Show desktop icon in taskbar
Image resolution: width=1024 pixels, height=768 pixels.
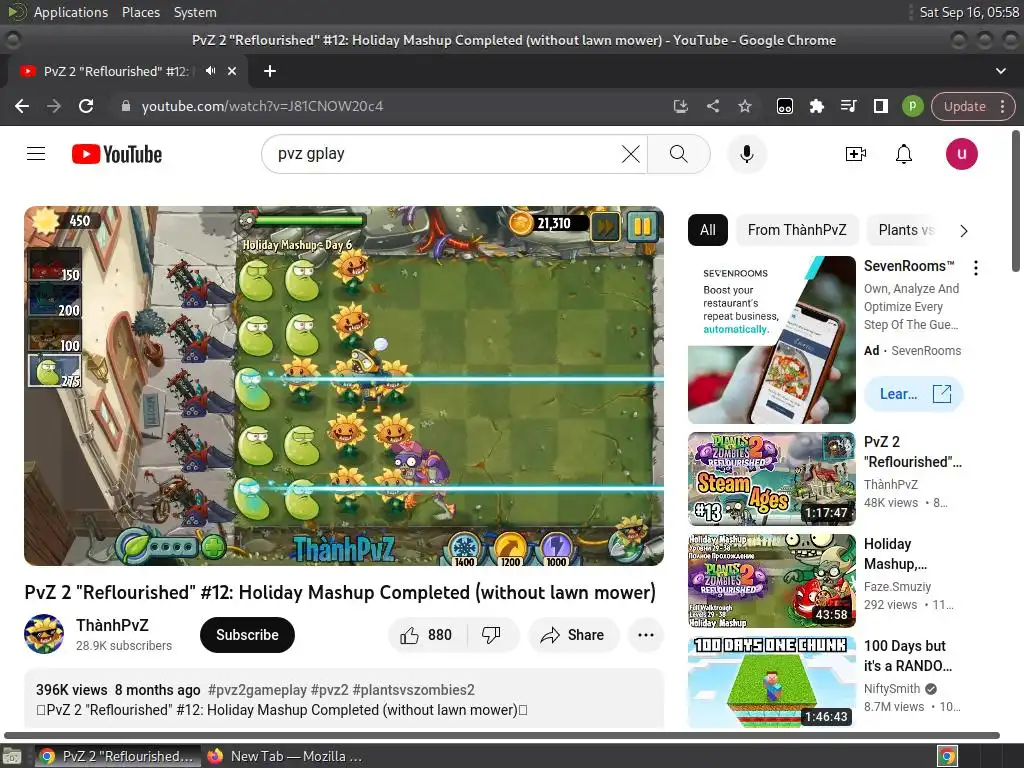pos(12,757)
